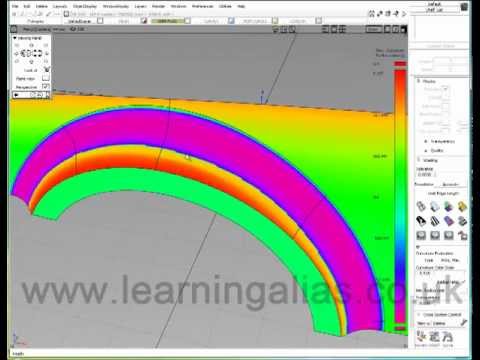The height and width of the screenshot is (360, 480).
Task: Open the File menu
Action: coord(15,6)
